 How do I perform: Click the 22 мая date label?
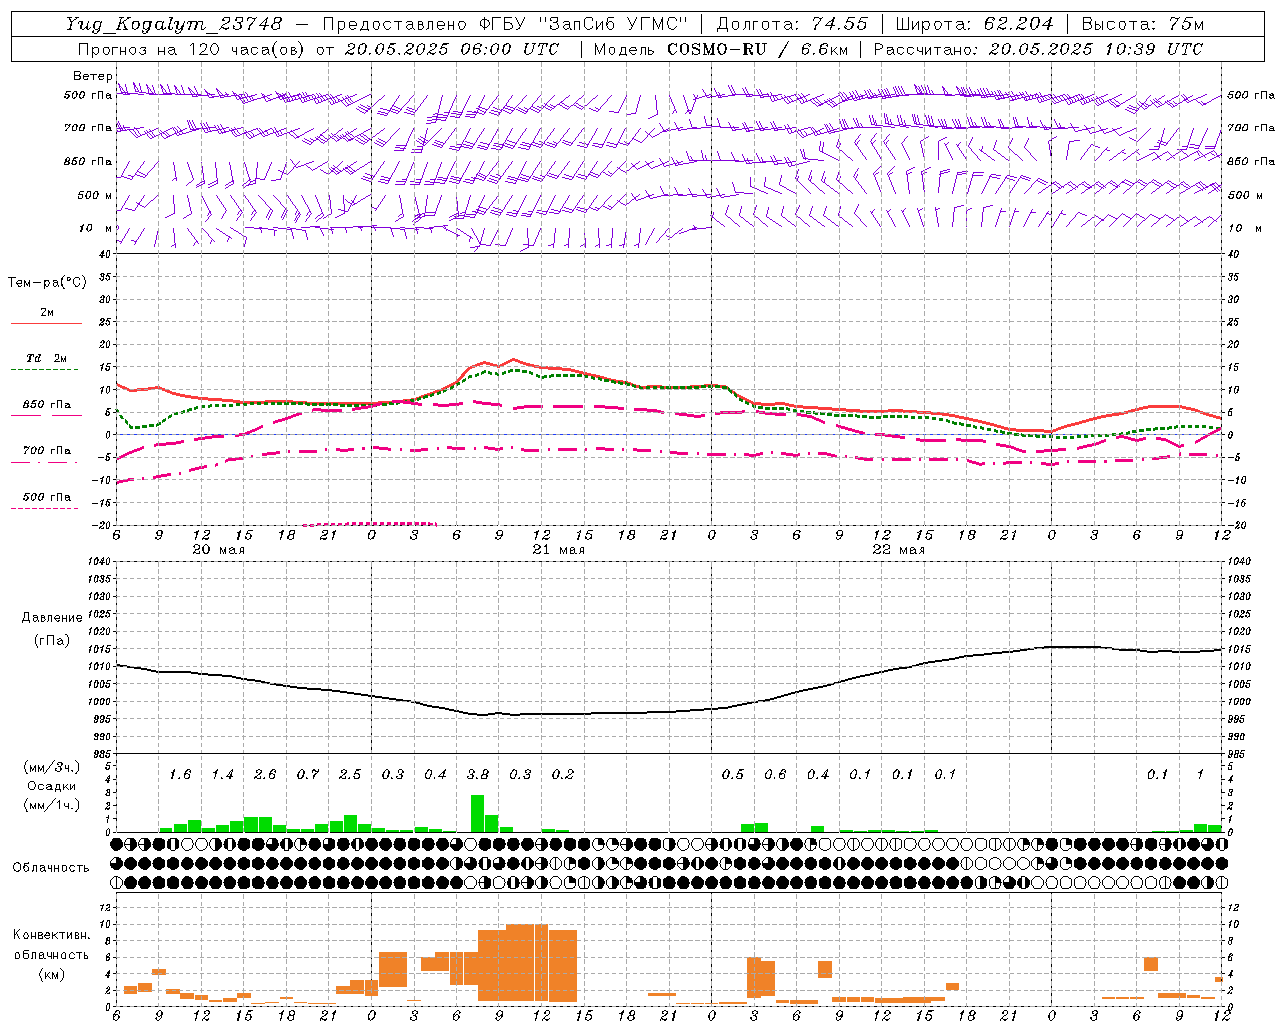(898, 550)
